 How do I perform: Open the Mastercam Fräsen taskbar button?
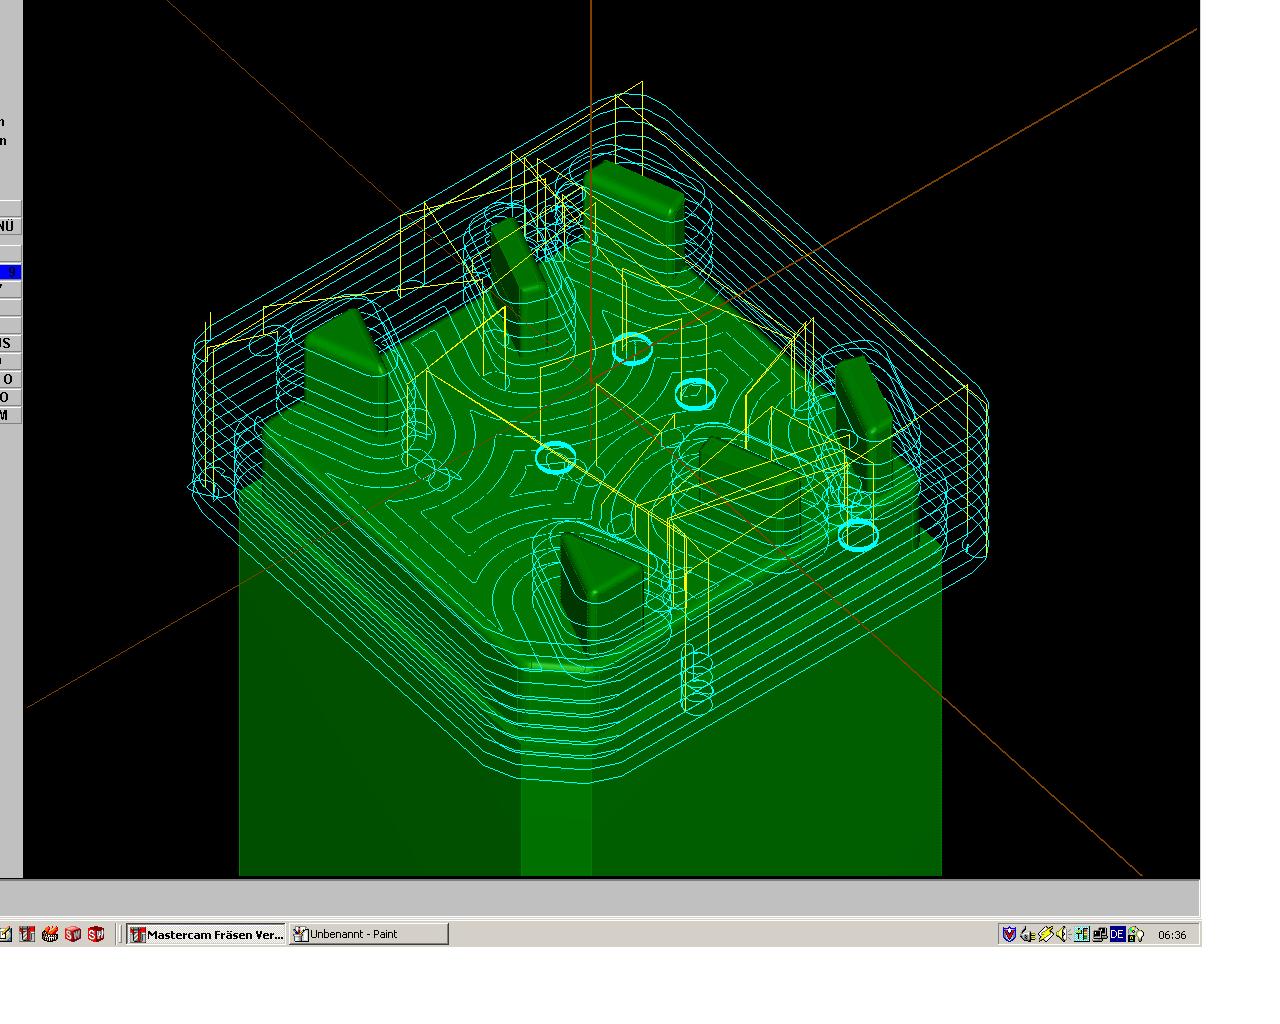pyautogui.click(x=206, y=934)
